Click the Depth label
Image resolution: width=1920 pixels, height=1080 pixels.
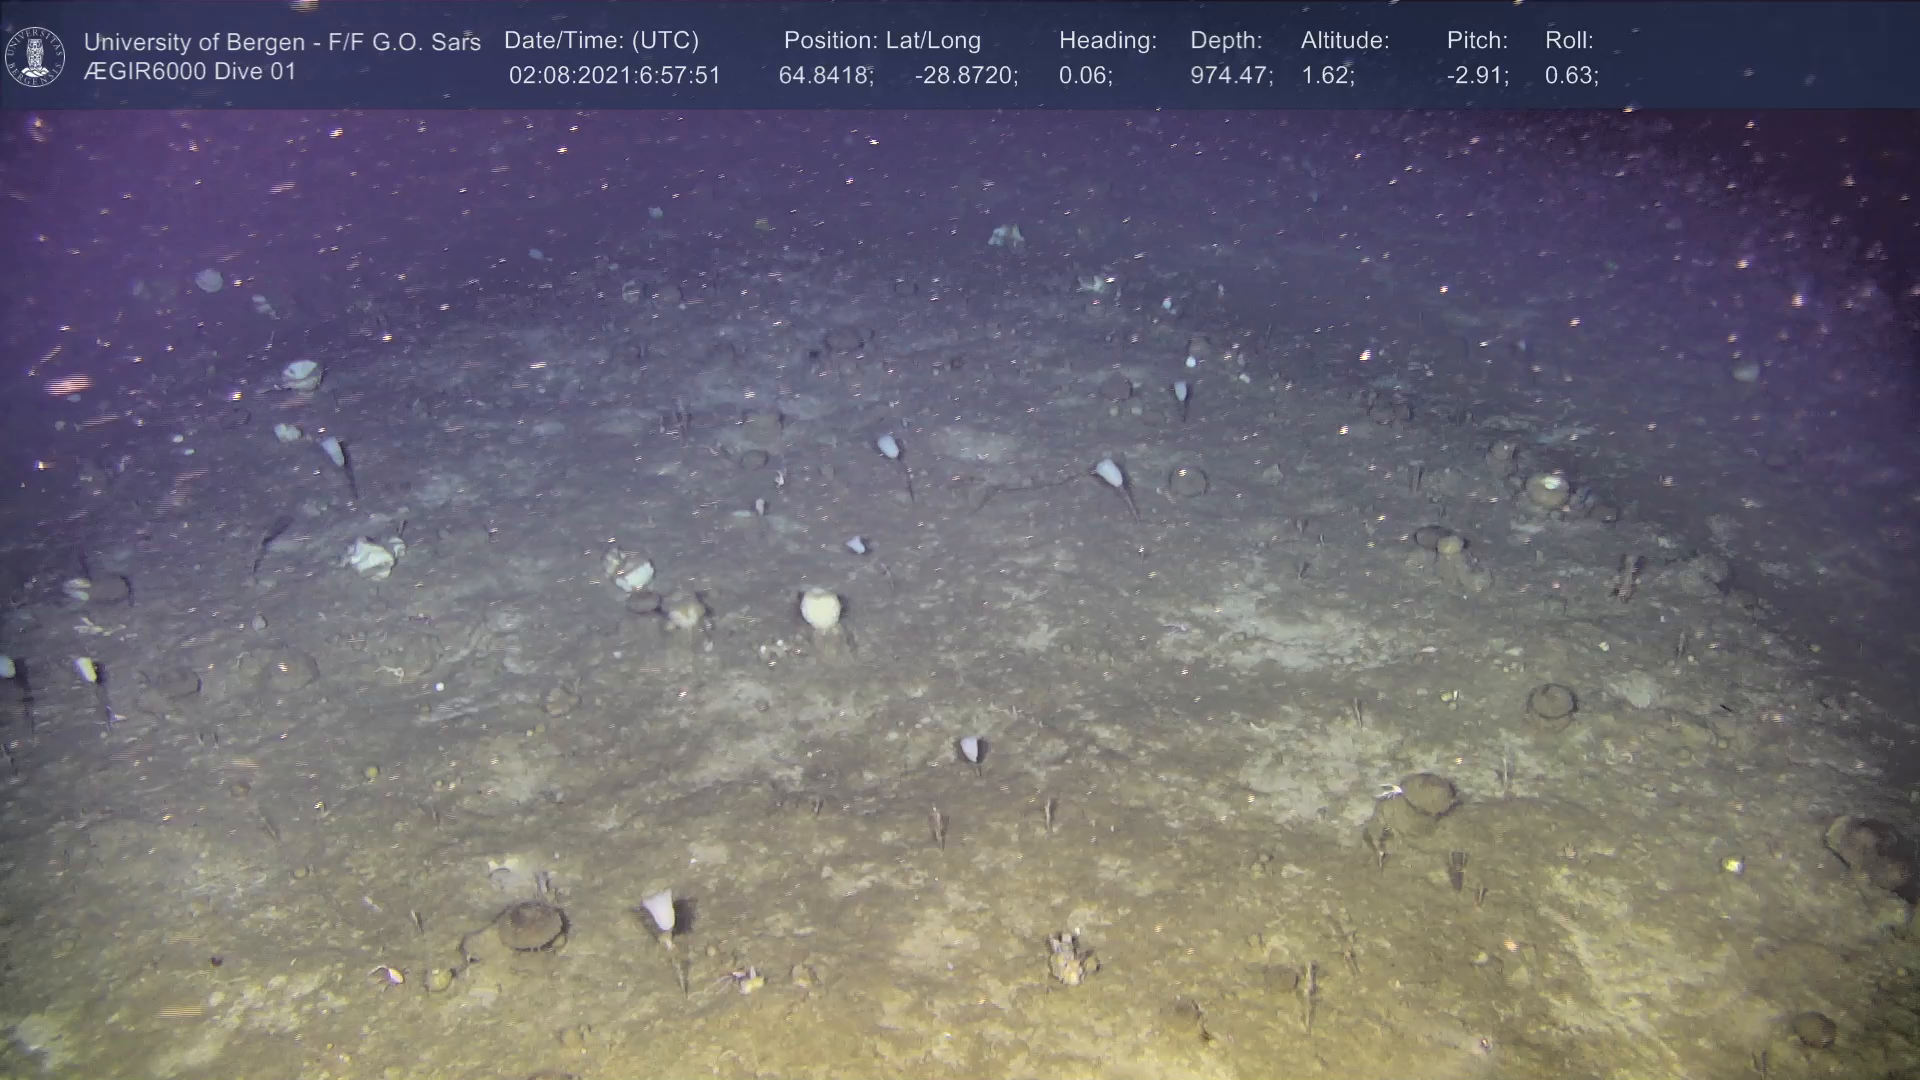click(1226, 41)
